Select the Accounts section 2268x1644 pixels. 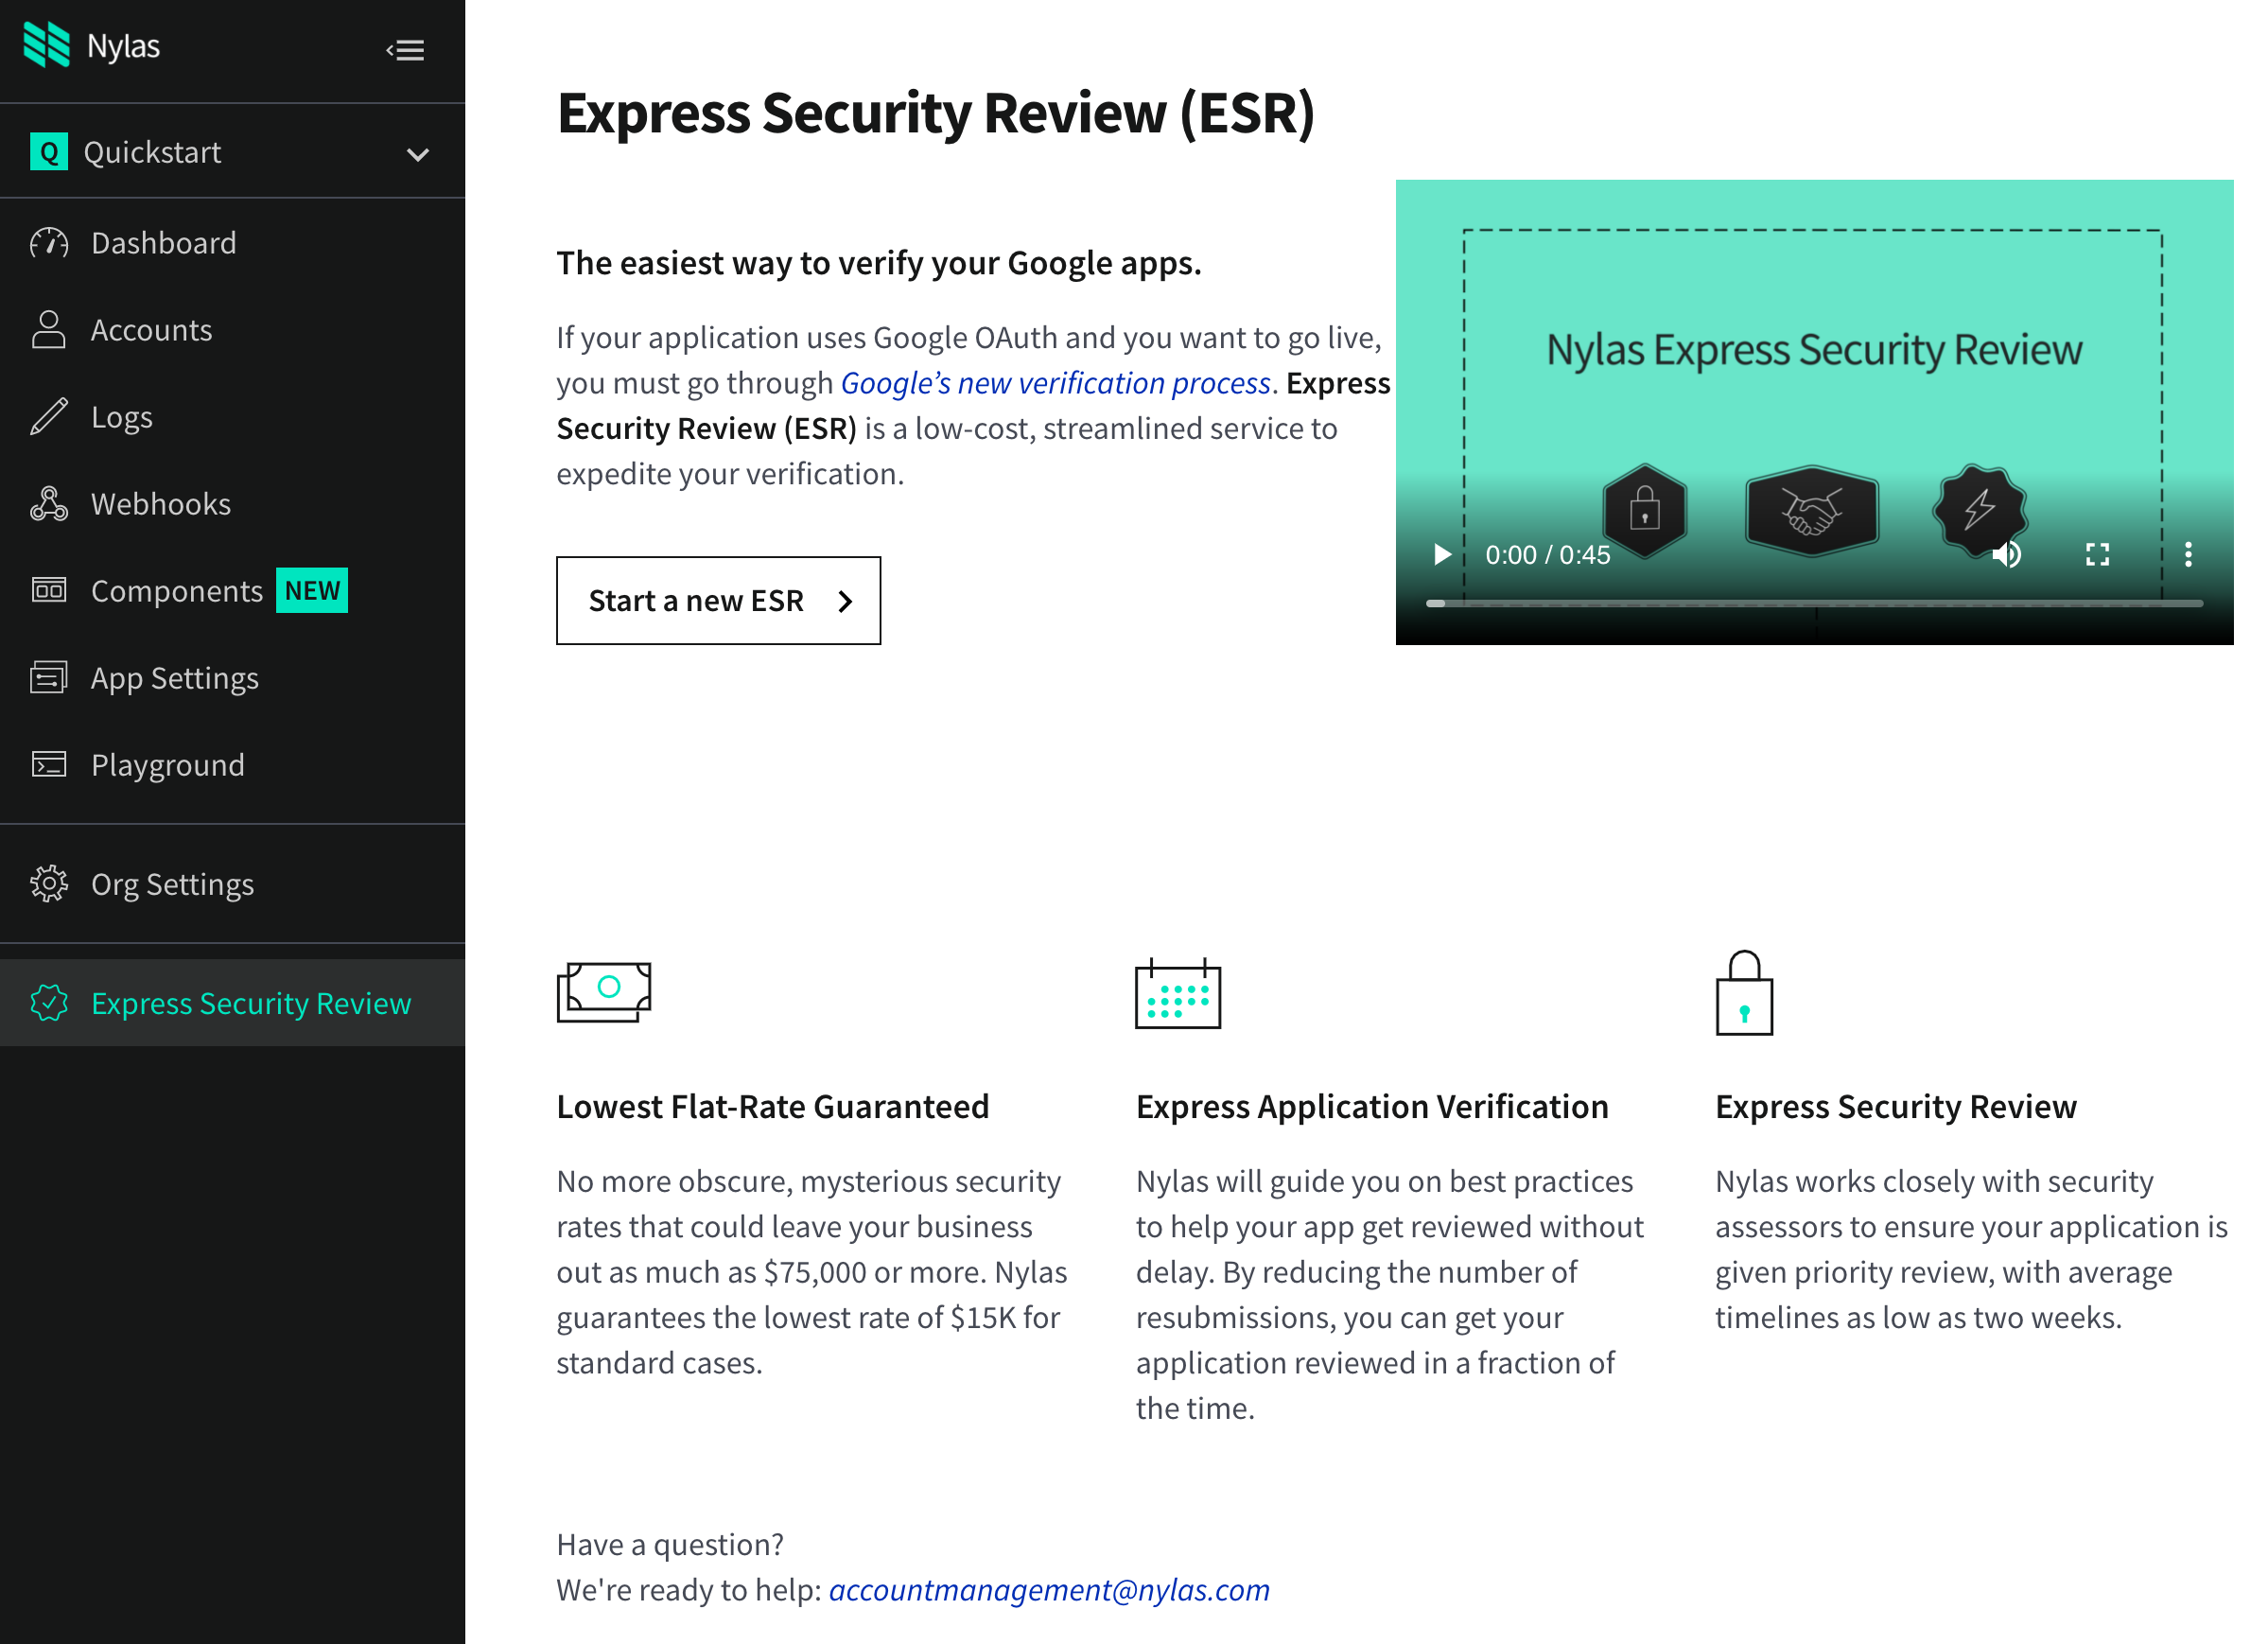[x=151, y=329]
